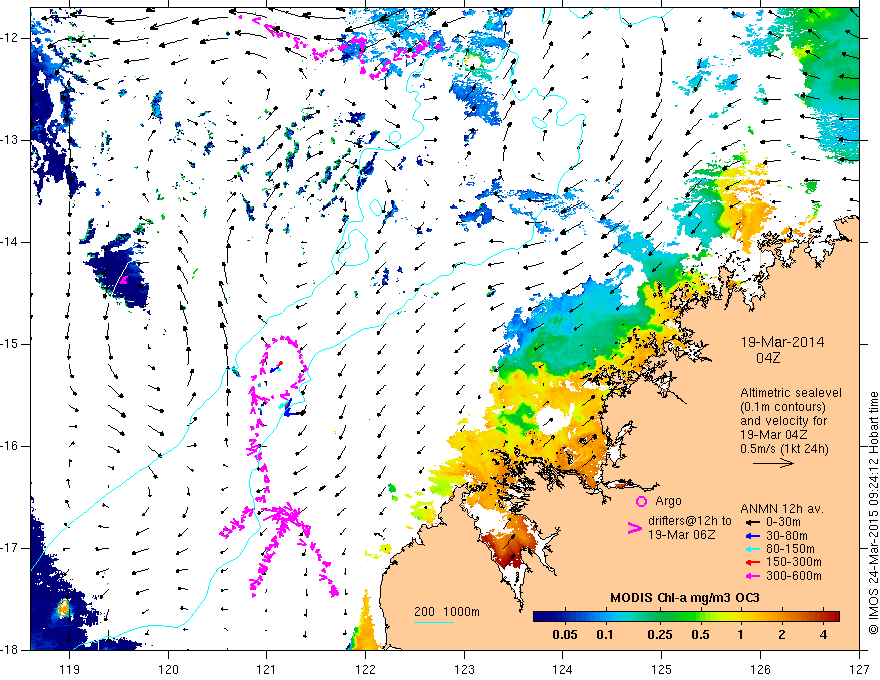Click the '04Z' time text below the date
The width and height of the screenshot is (880, 680).
click(x=768, y=358)
